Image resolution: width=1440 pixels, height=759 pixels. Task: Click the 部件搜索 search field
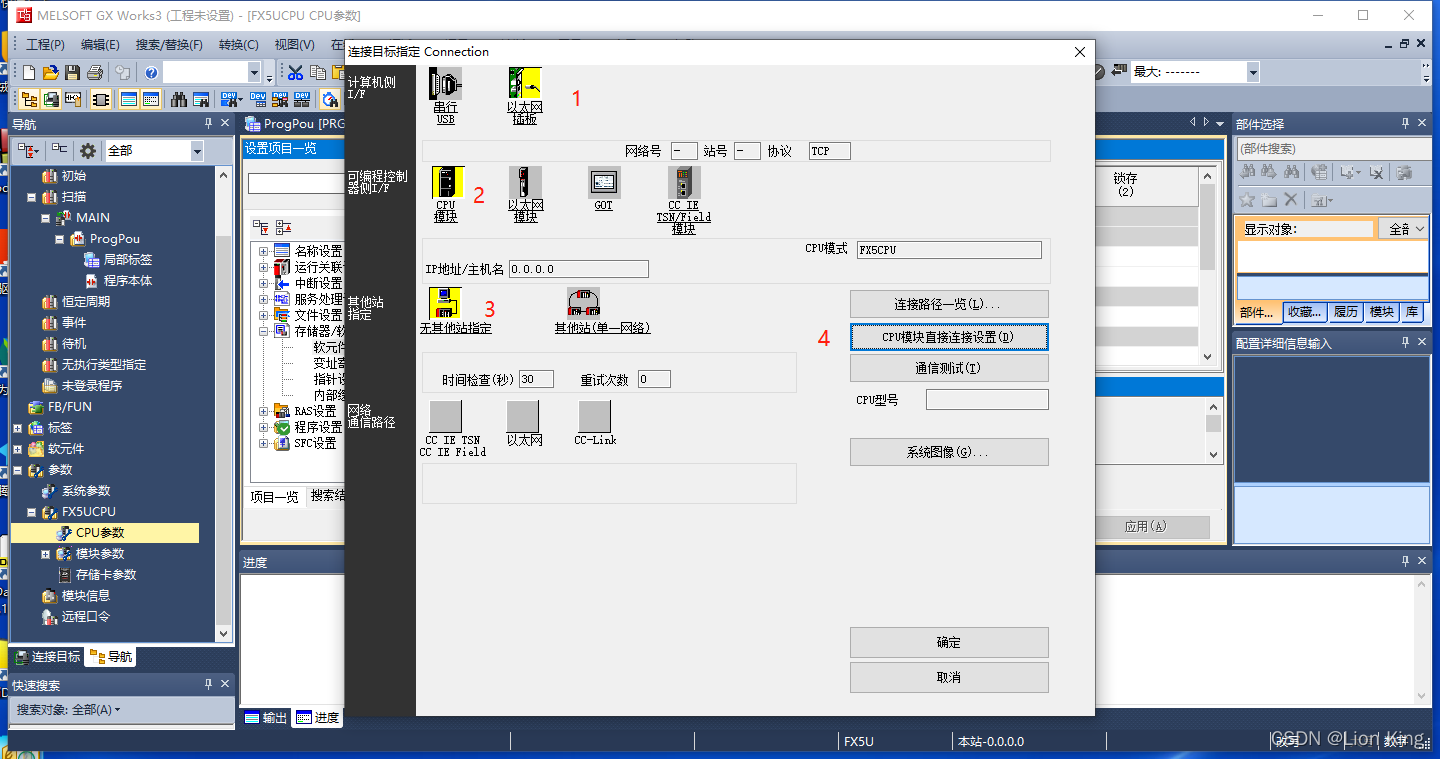pos(1333,149)
